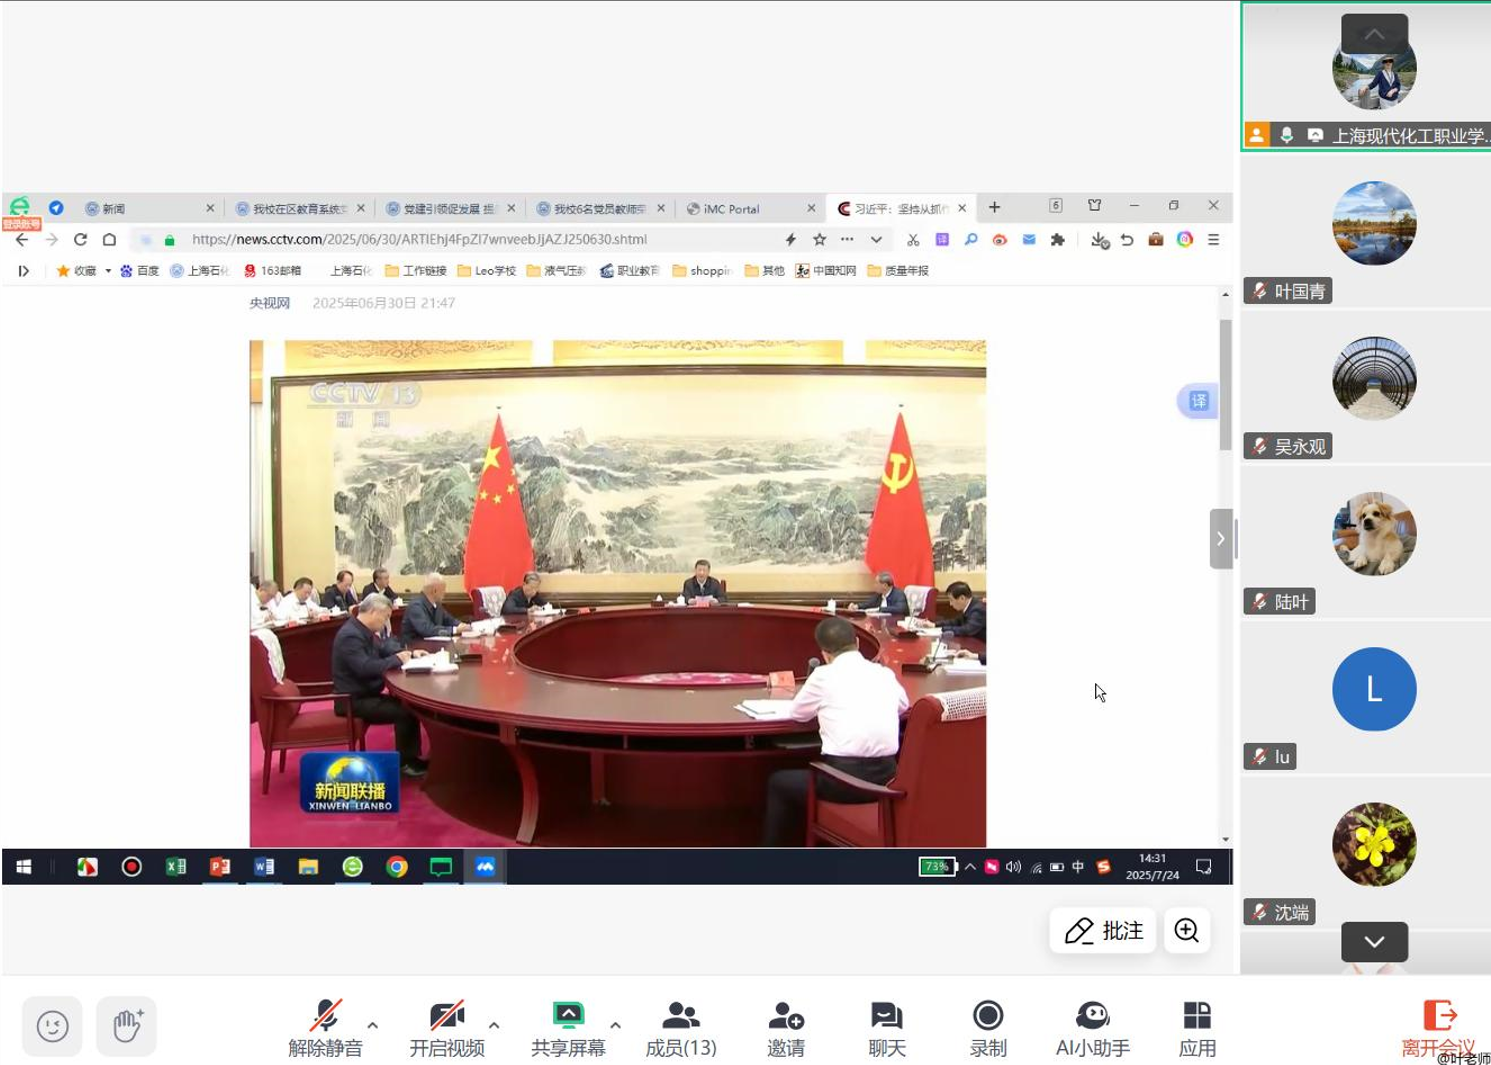Open the 应用 apps menu
The image size is (1491, 1065).
[x=1196, y=1028]
